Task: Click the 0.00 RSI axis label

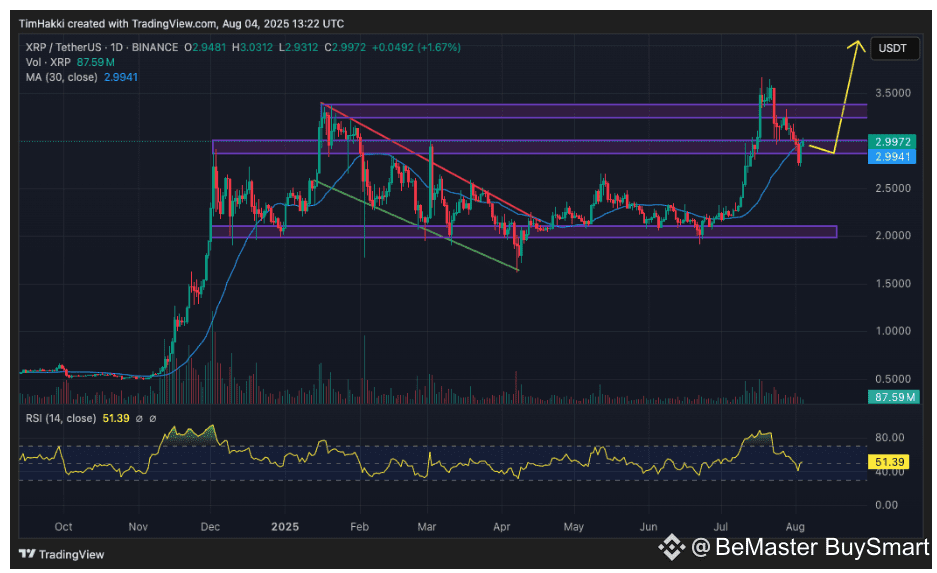Action: (x=886, y=505)
